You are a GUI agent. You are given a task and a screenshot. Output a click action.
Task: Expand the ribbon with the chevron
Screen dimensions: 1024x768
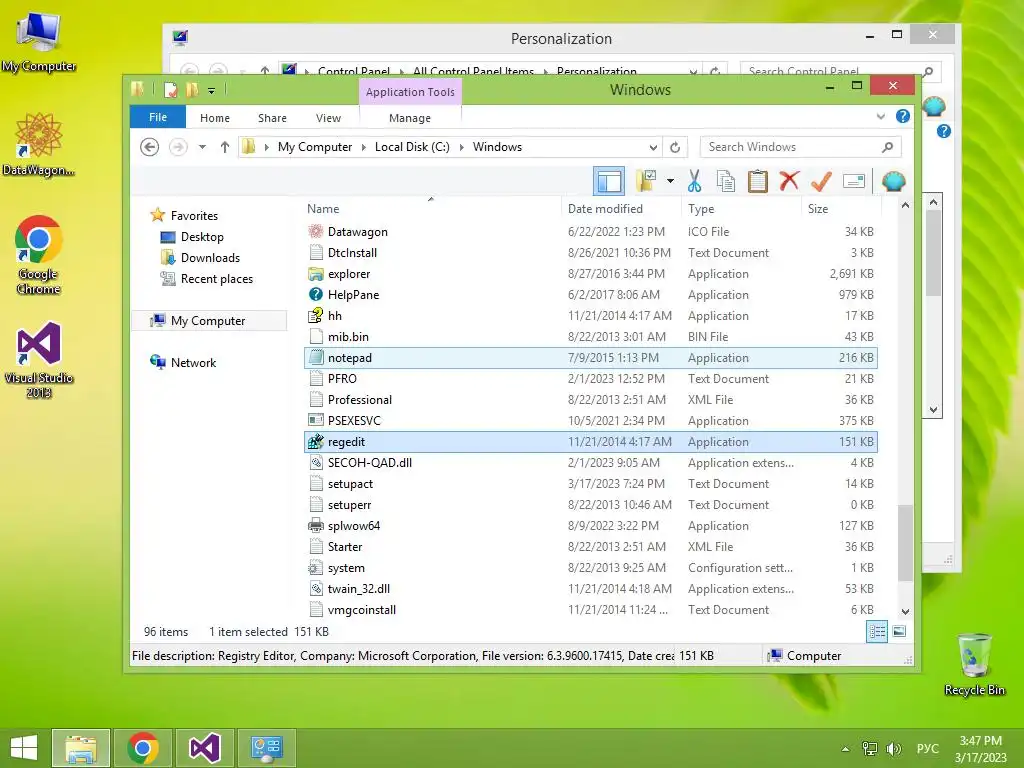pyautogui.click(x=880, y=117)
